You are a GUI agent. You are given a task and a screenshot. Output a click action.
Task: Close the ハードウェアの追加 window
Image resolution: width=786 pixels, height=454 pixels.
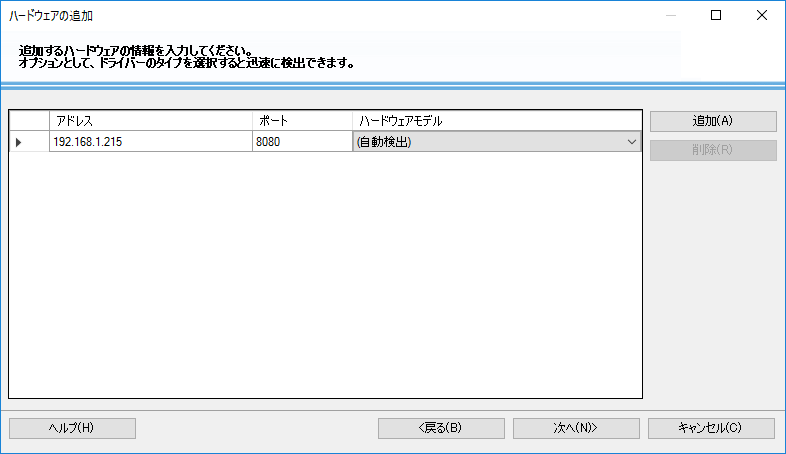point(762,16)
